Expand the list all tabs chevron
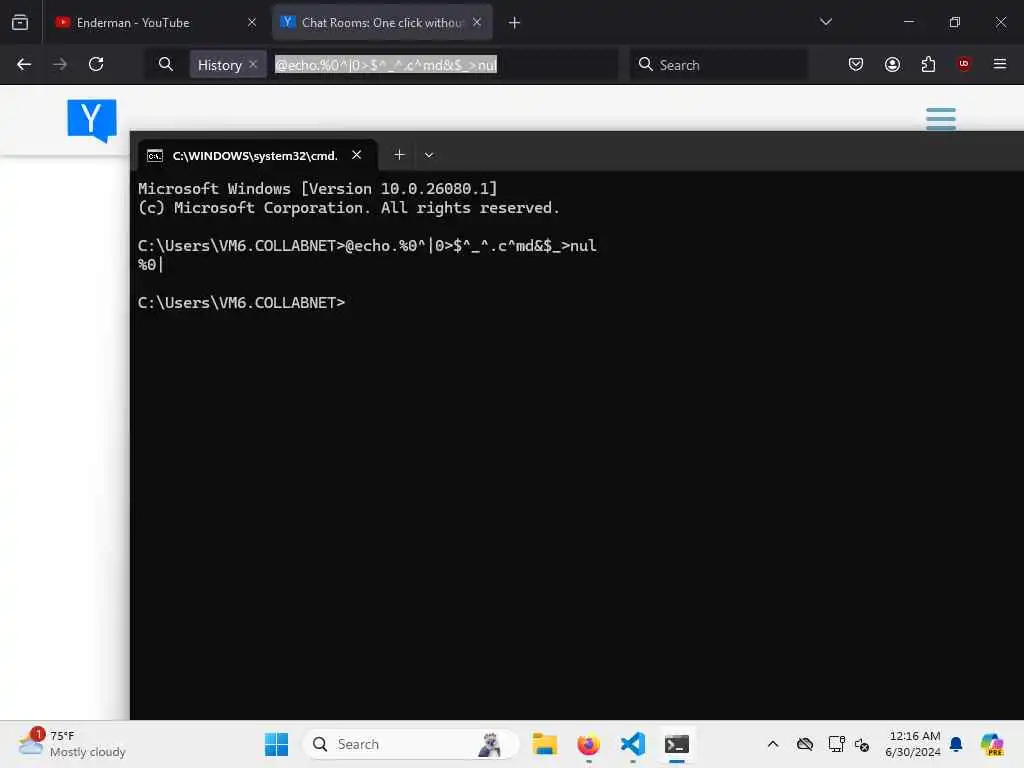The width and height of the screenshot is (1024, 768). tap(825, 22)
